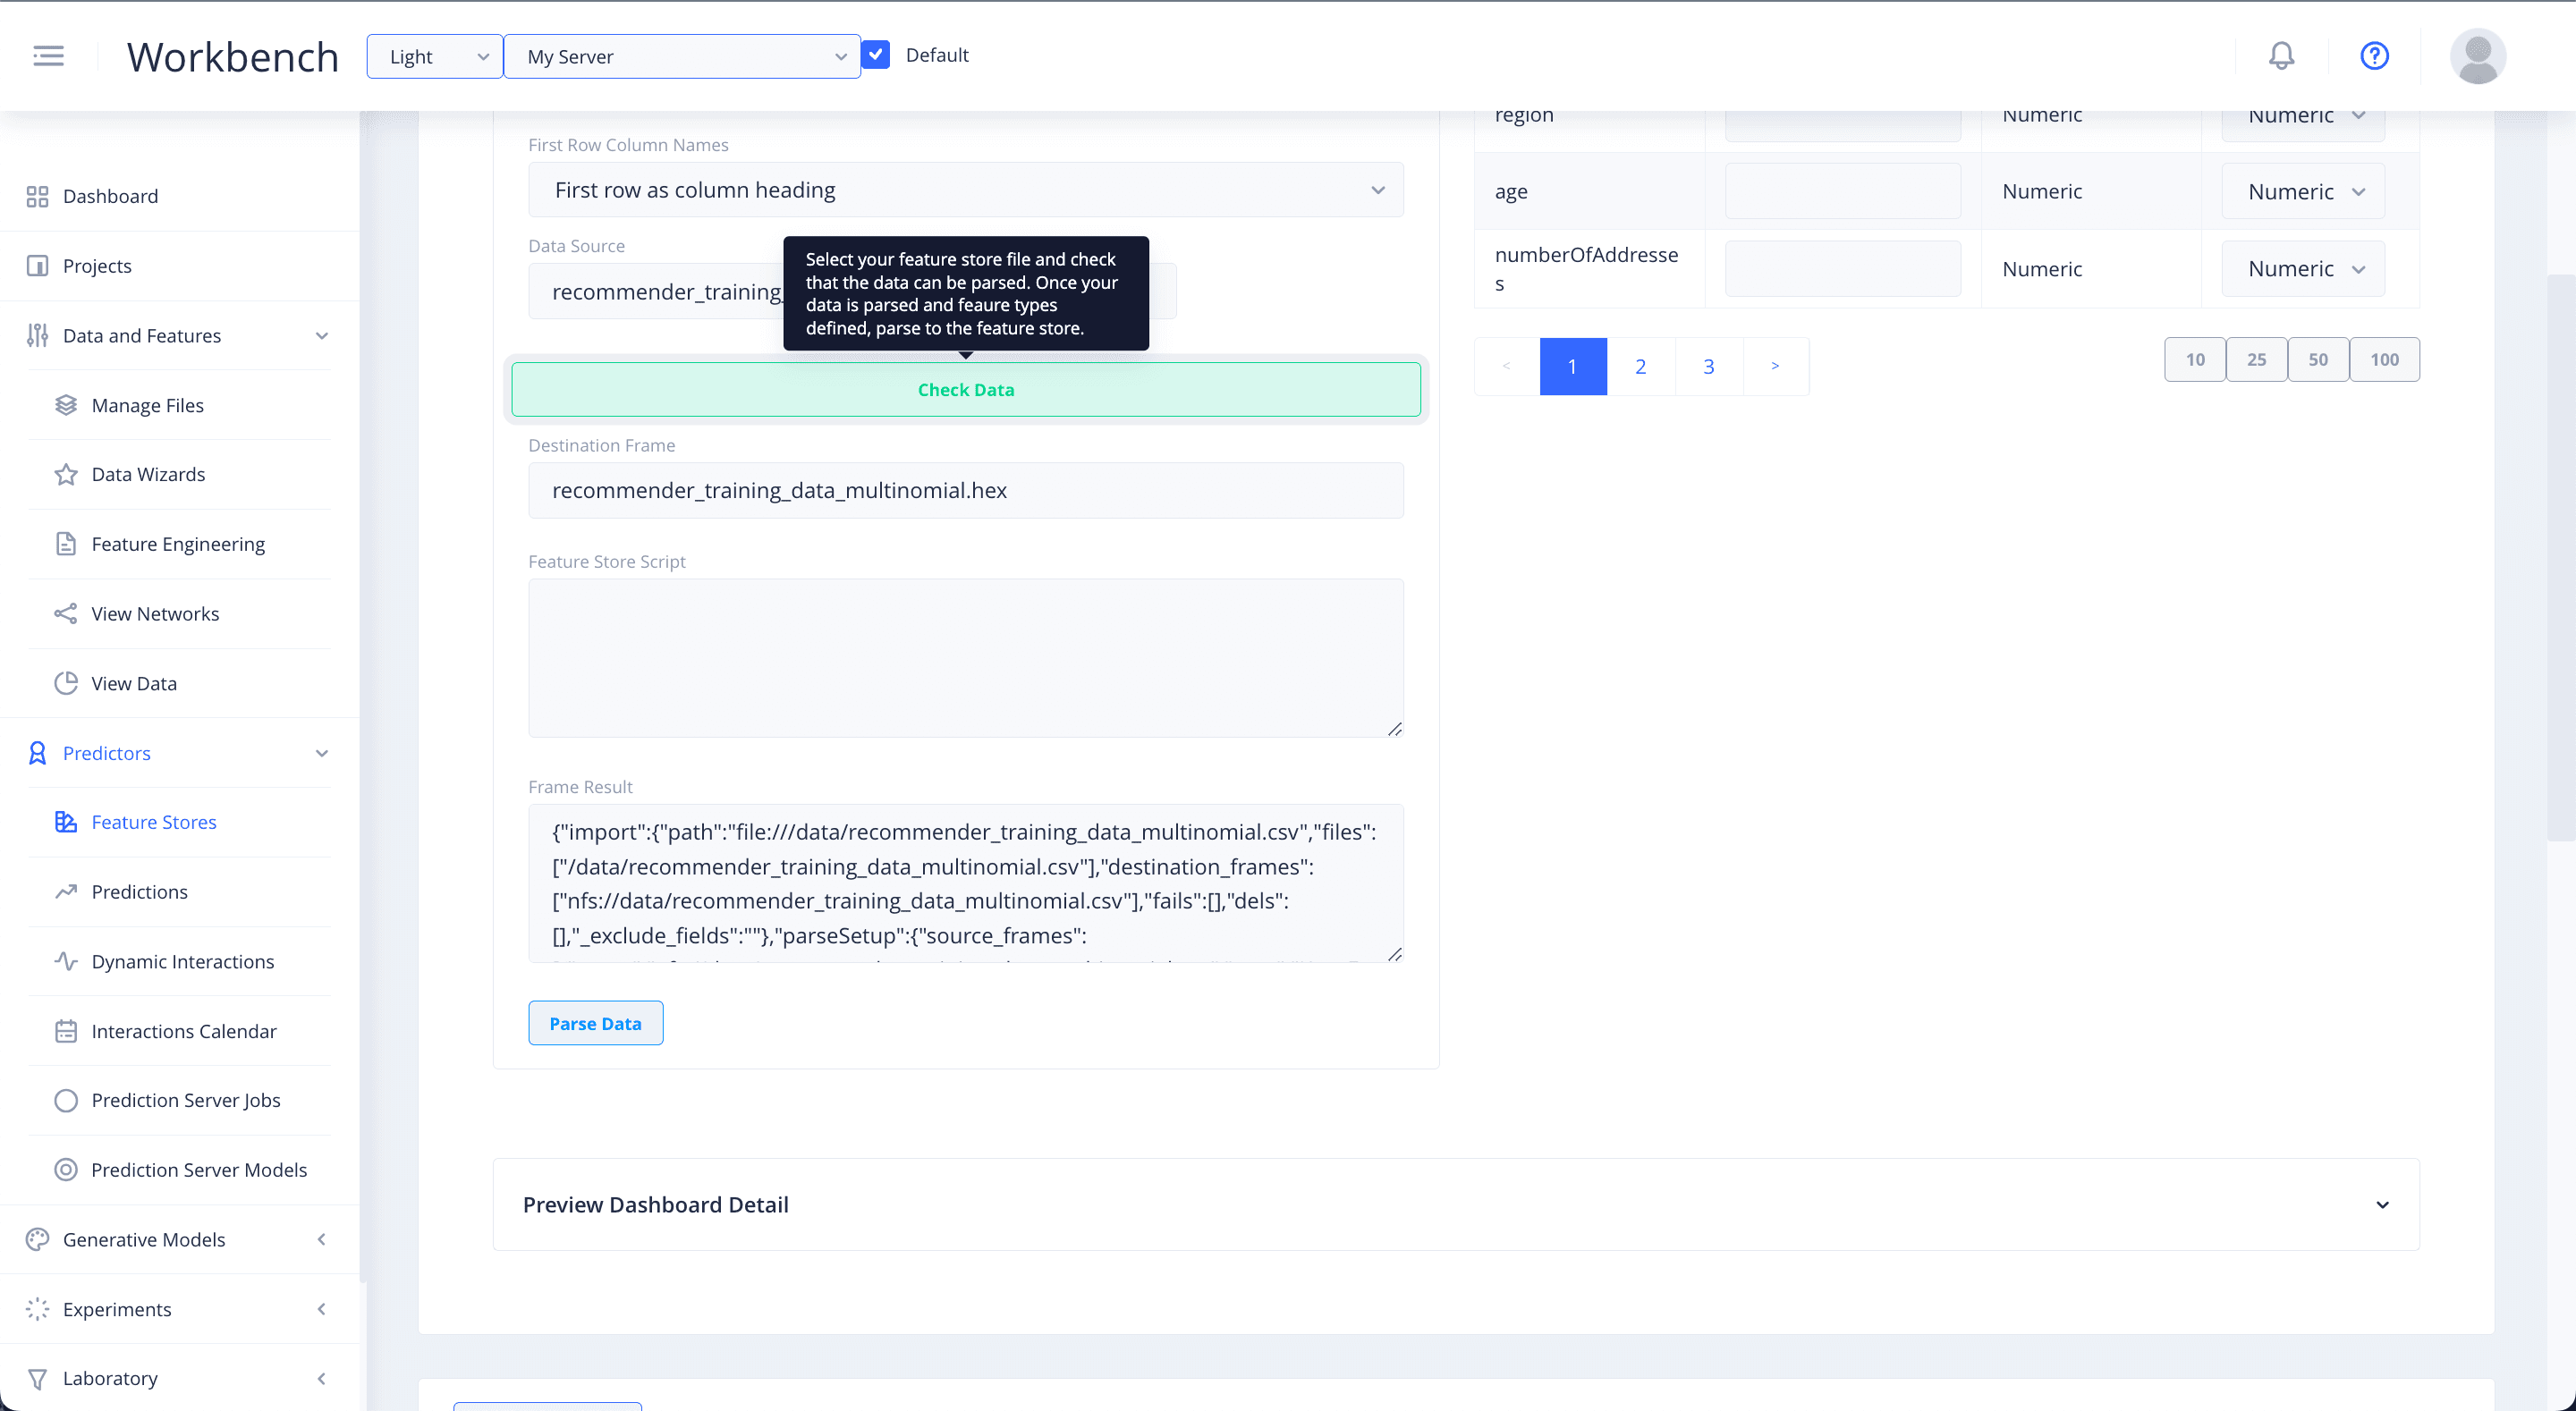
Task: Open View Networks from the sidebar icon
Action: click(65, 613)
